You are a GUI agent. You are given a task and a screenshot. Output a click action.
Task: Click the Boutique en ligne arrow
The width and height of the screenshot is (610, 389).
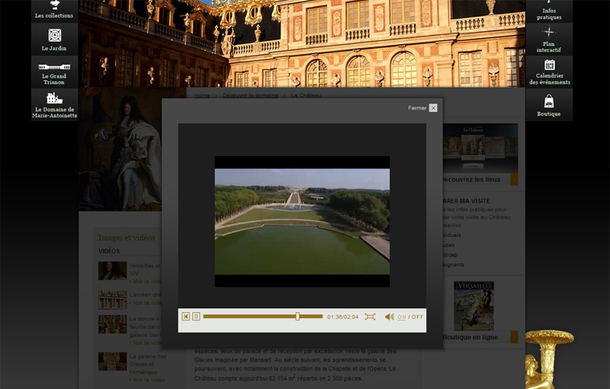514,337
